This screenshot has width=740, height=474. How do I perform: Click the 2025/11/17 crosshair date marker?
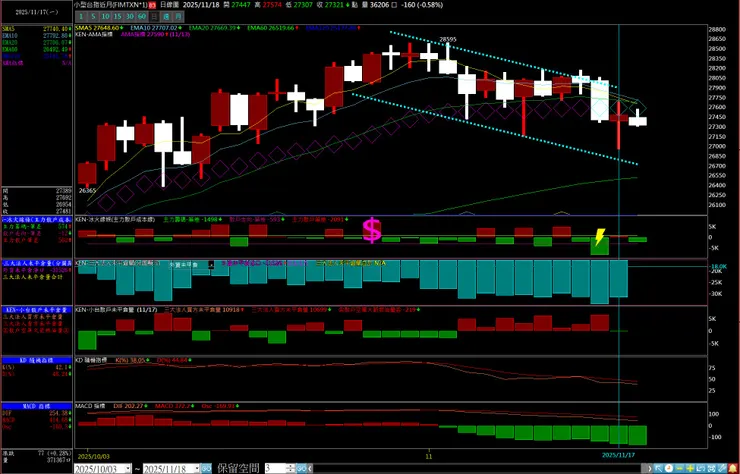(618, 456)
